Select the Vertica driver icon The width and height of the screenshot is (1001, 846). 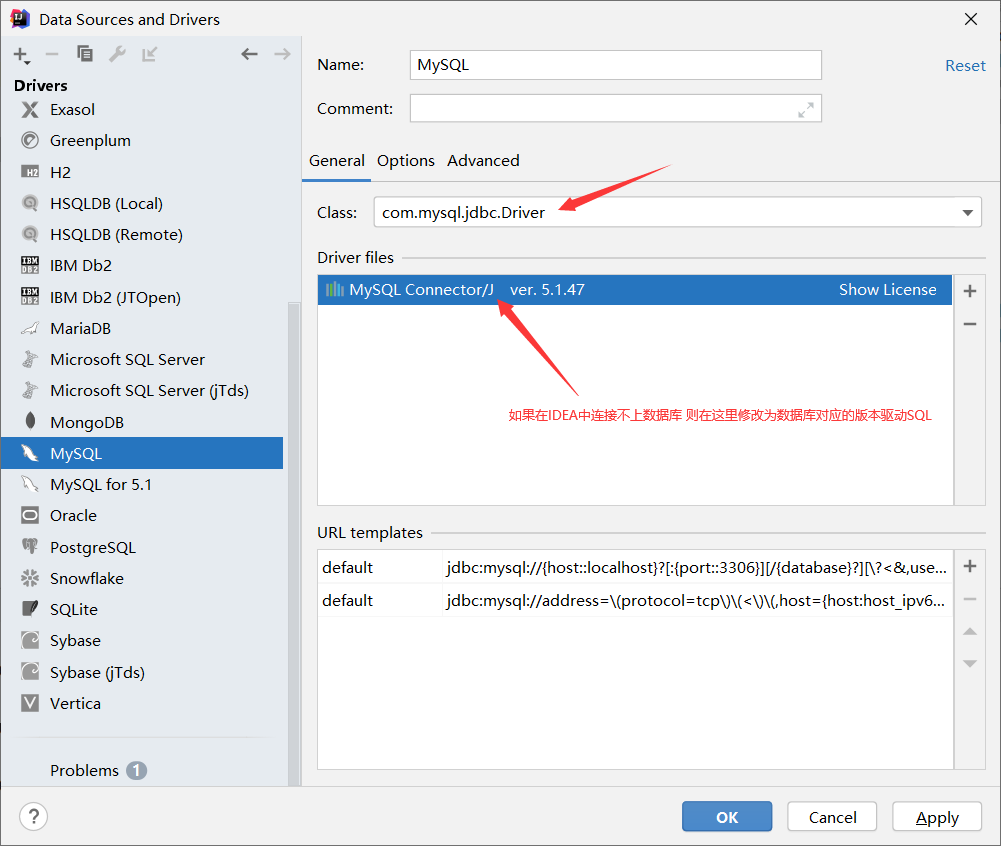point(30,703)
